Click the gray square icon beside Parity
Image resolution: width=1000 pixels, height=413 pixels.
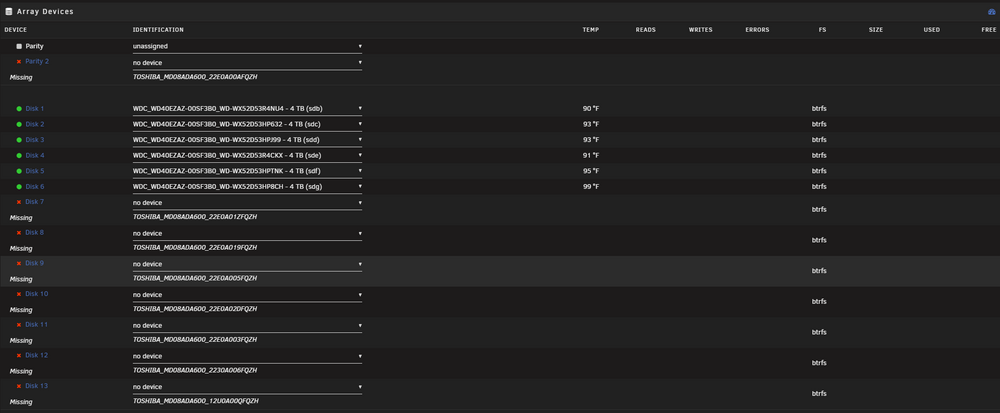pyautogui.click(x=19, y=47)
